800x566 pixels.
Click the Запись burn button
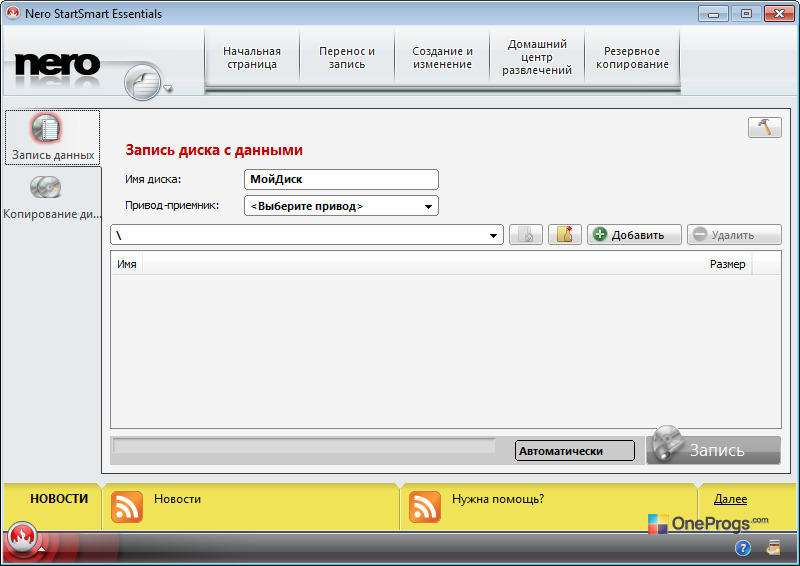(x=714, y=450)
